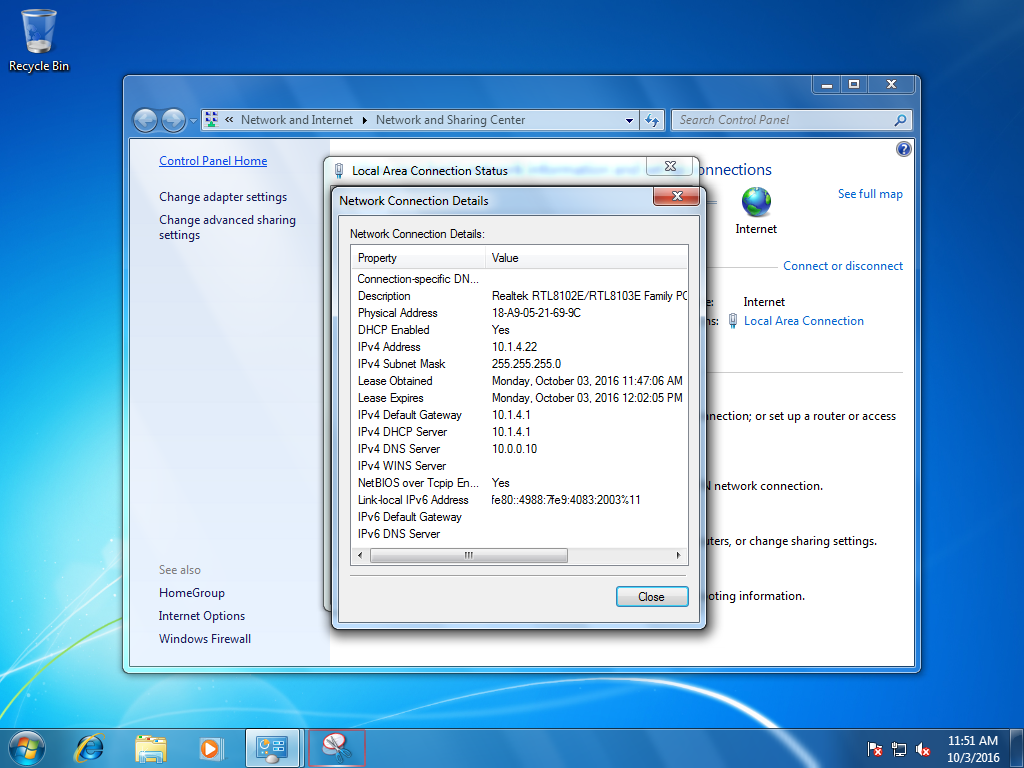Click the Property column header

tap(418, 258)
